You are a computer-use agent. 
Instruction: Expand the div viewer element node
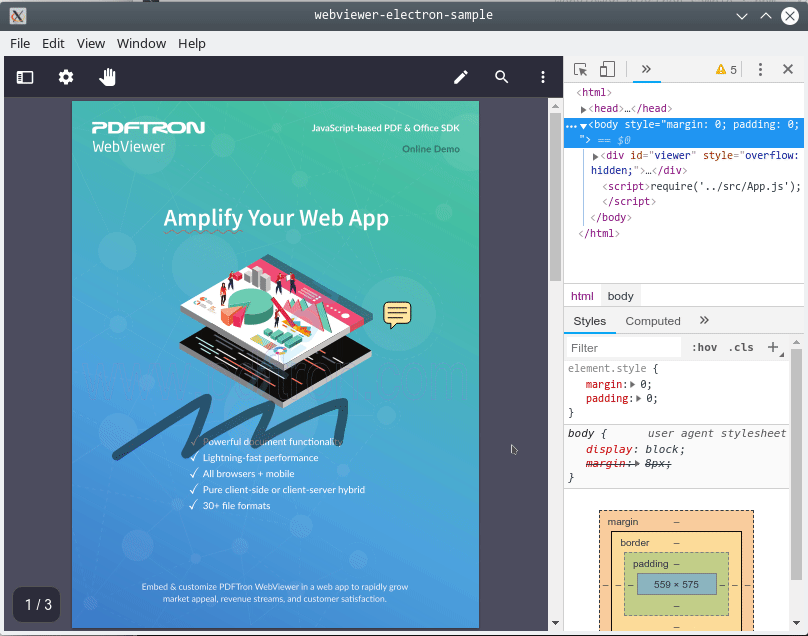pyautogui.click(x=597, y=156)
